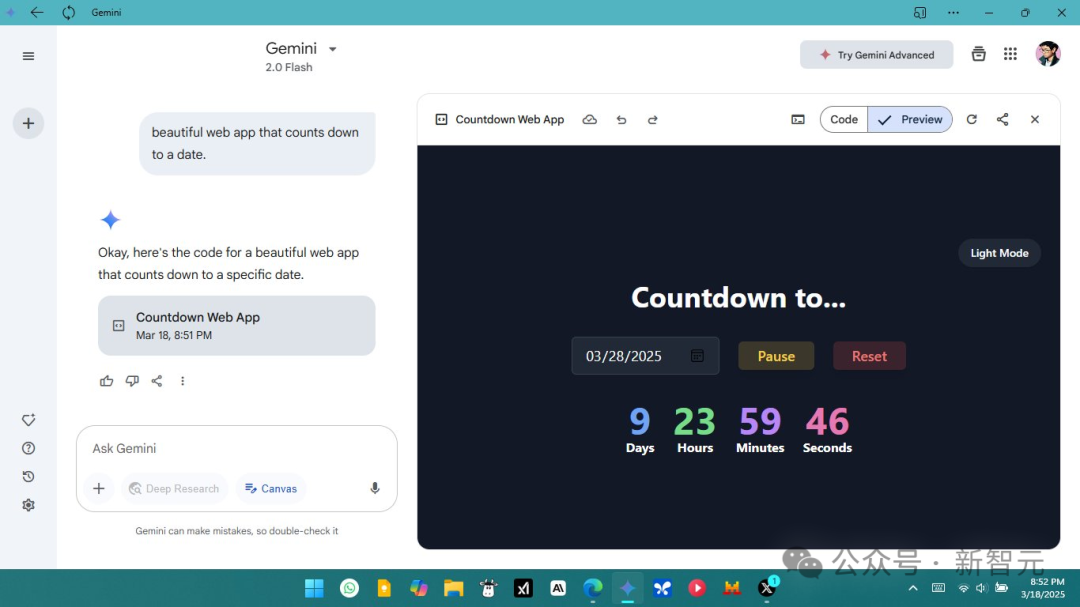Refresh the canvas preview
The width and height of the screenshot is (1080, 607).
tap(971, 119)
